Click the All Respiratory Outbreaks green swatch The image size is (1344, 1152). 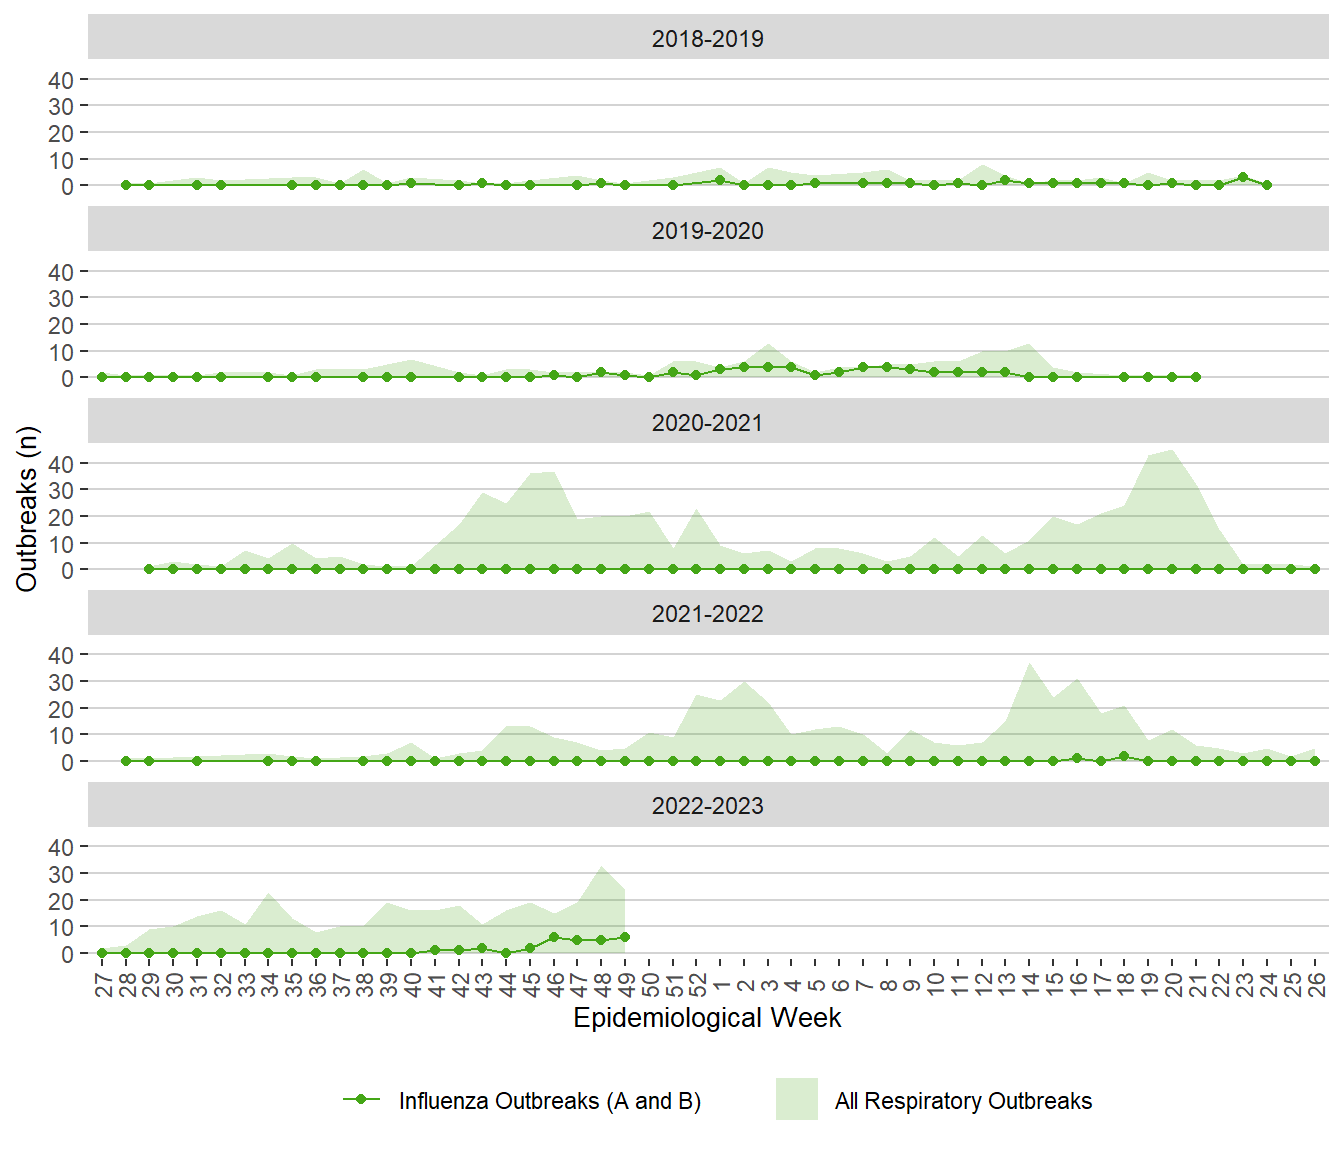(x=796, y=1099)
